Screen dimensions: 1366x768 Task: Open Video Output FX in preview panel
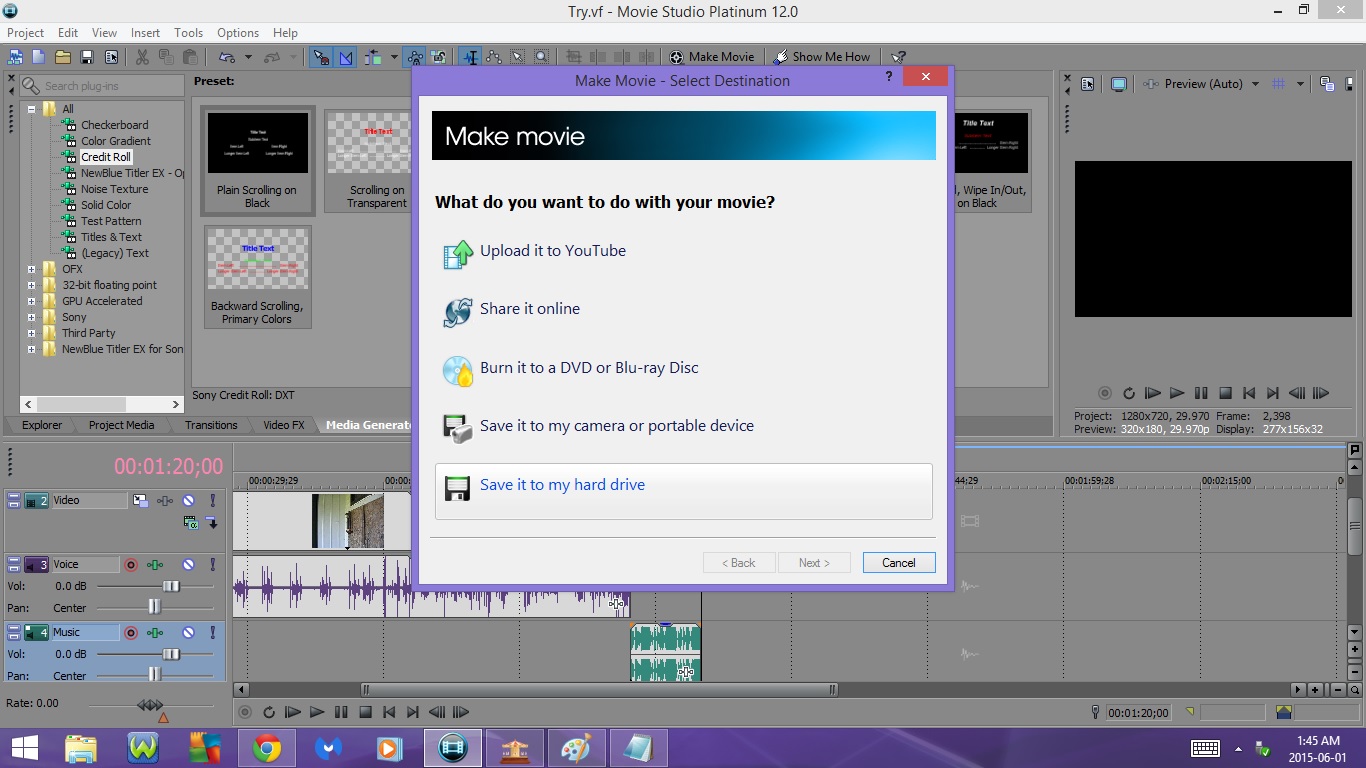coord(1151,84)
